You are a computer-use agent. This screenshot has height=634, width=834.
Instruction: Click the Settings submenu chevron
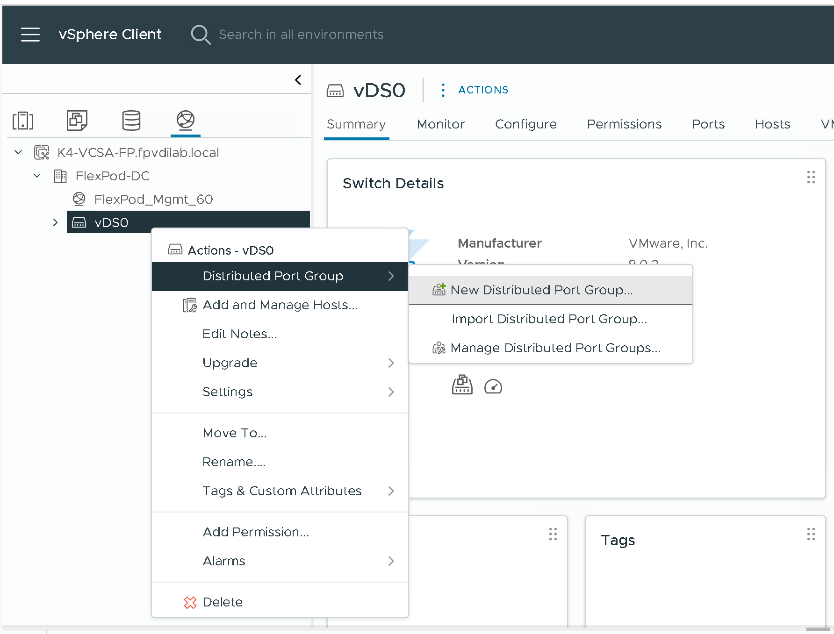click(x=391, y=392)
